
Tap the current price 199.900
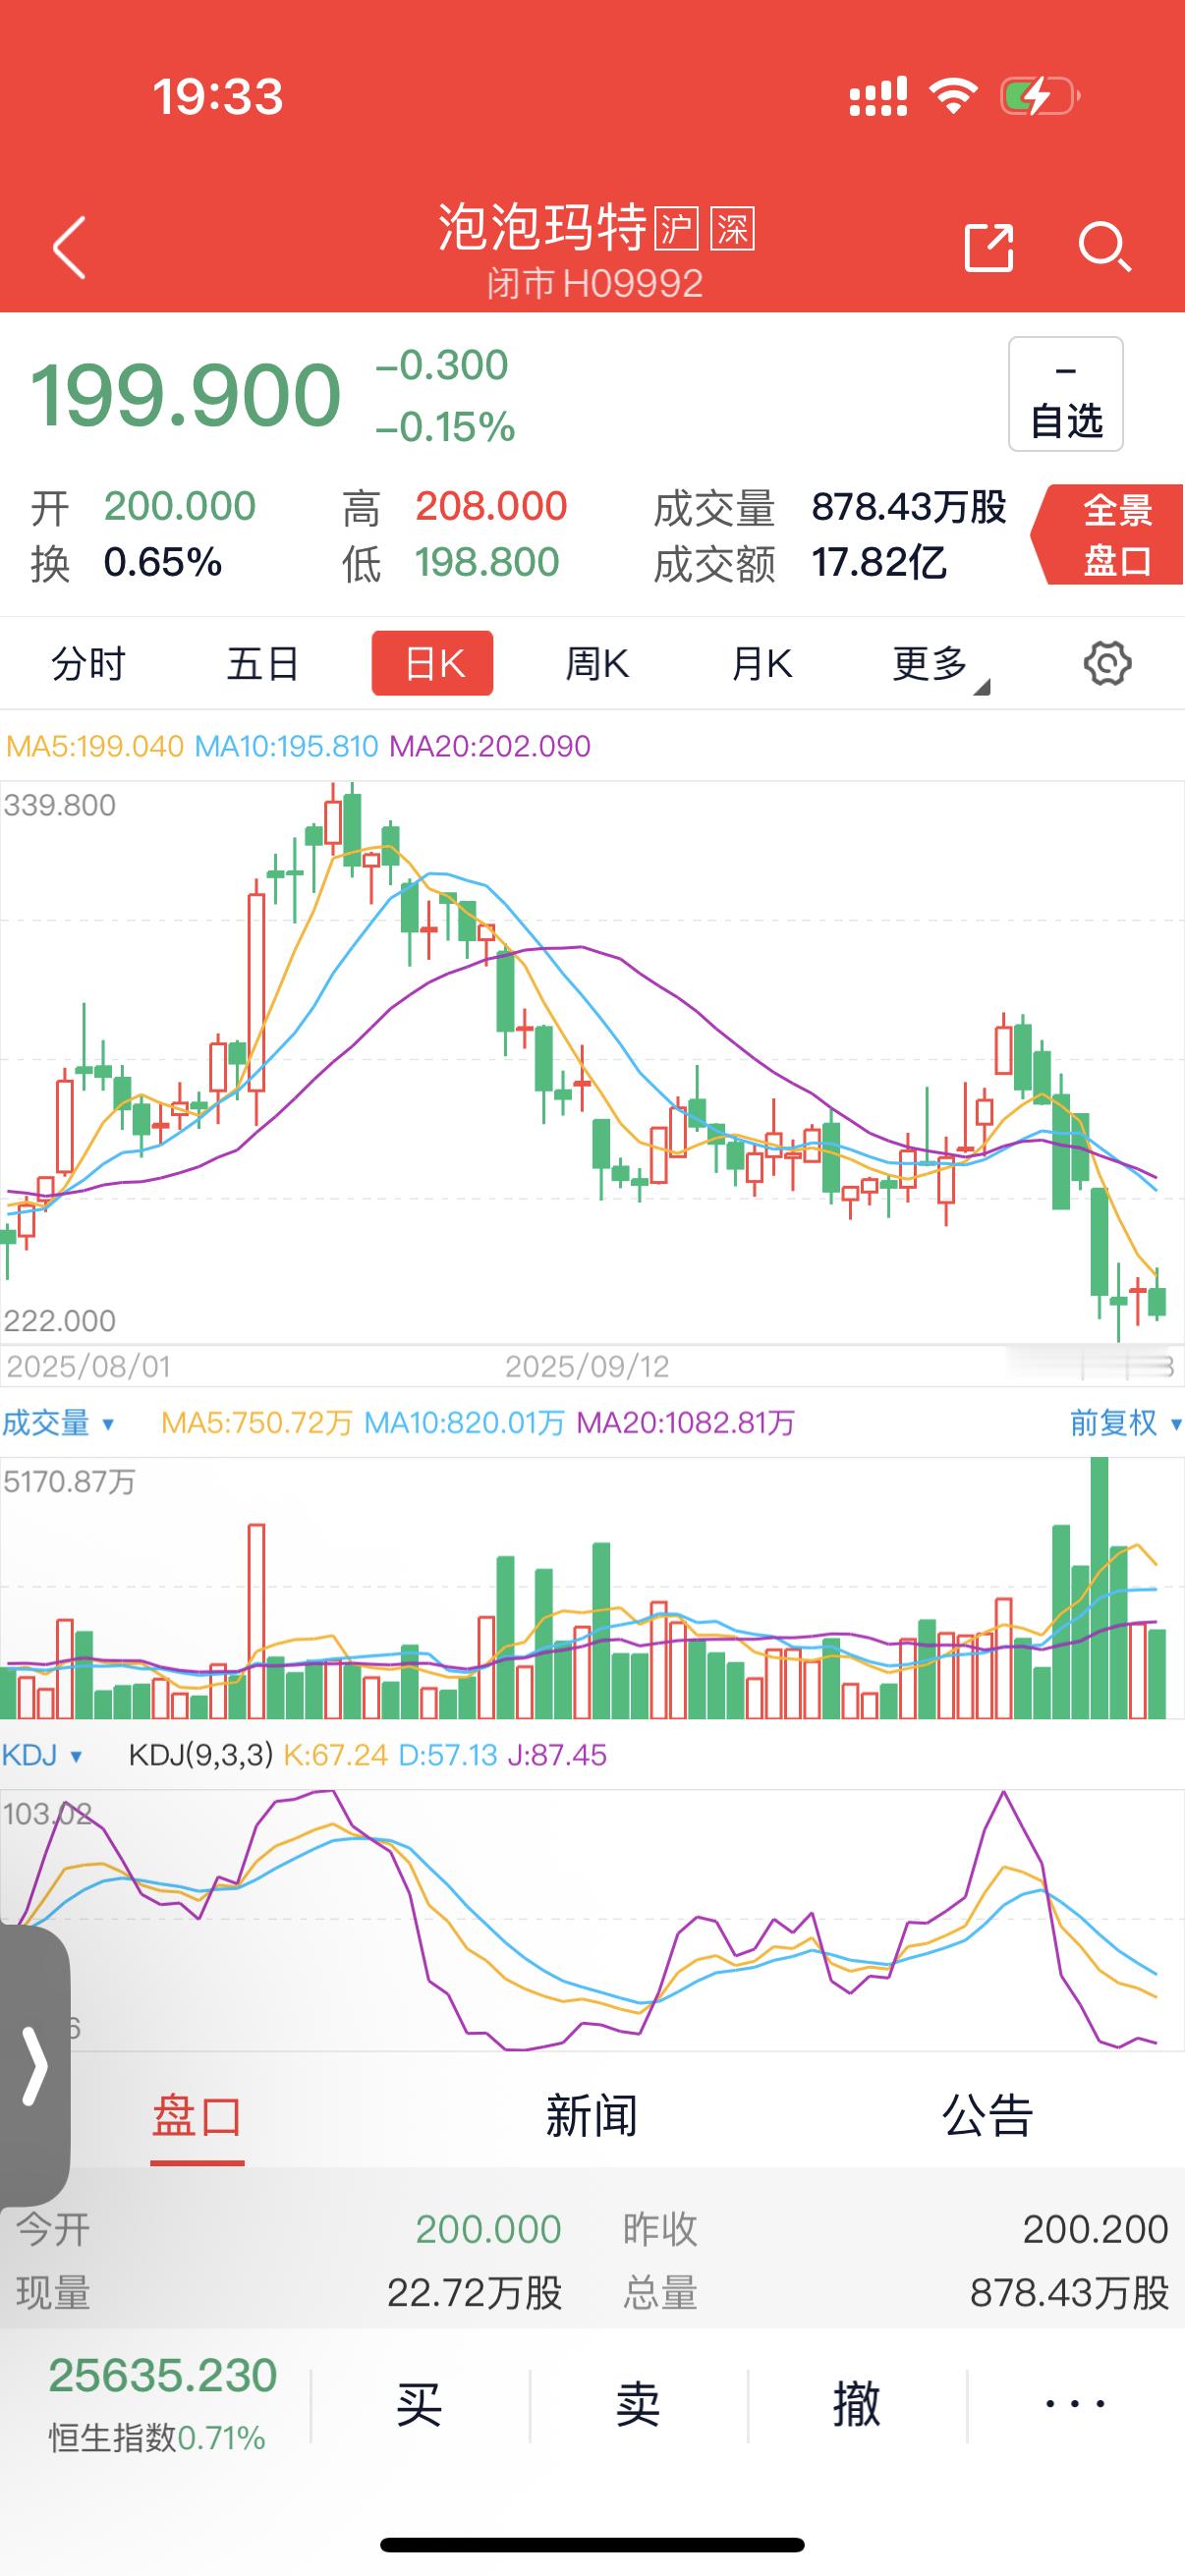point(186,396)
